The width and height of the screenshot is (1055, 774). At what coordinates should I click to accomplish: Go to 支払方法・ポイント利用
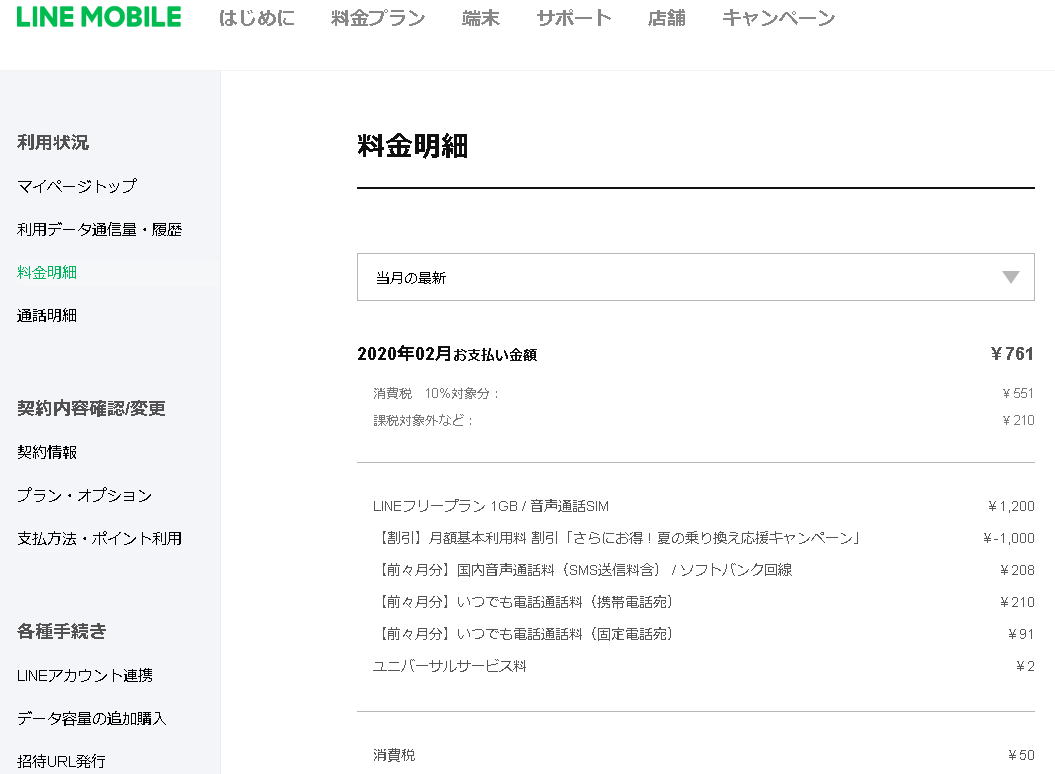click(100, 538)
